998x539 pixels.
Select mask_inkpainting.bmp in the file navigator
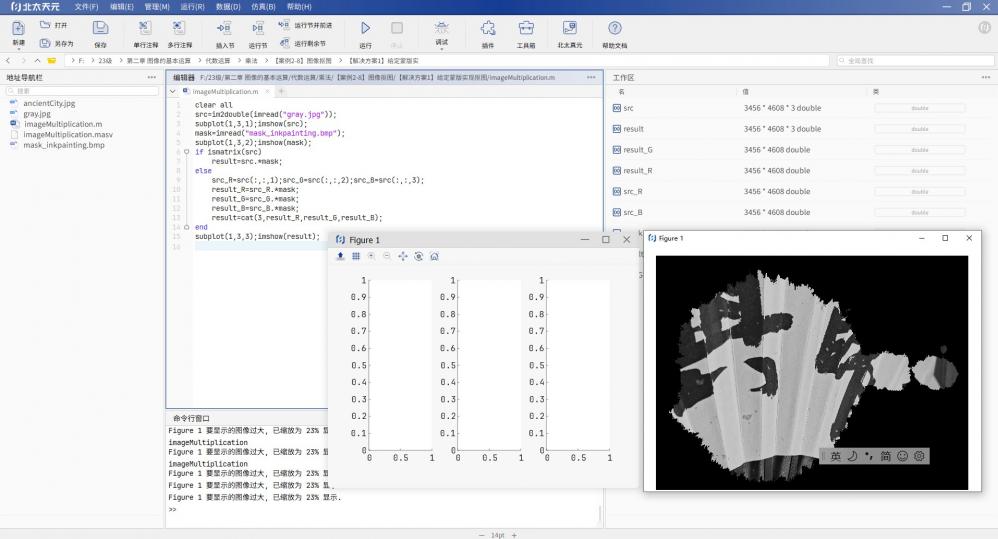(63, 145)
